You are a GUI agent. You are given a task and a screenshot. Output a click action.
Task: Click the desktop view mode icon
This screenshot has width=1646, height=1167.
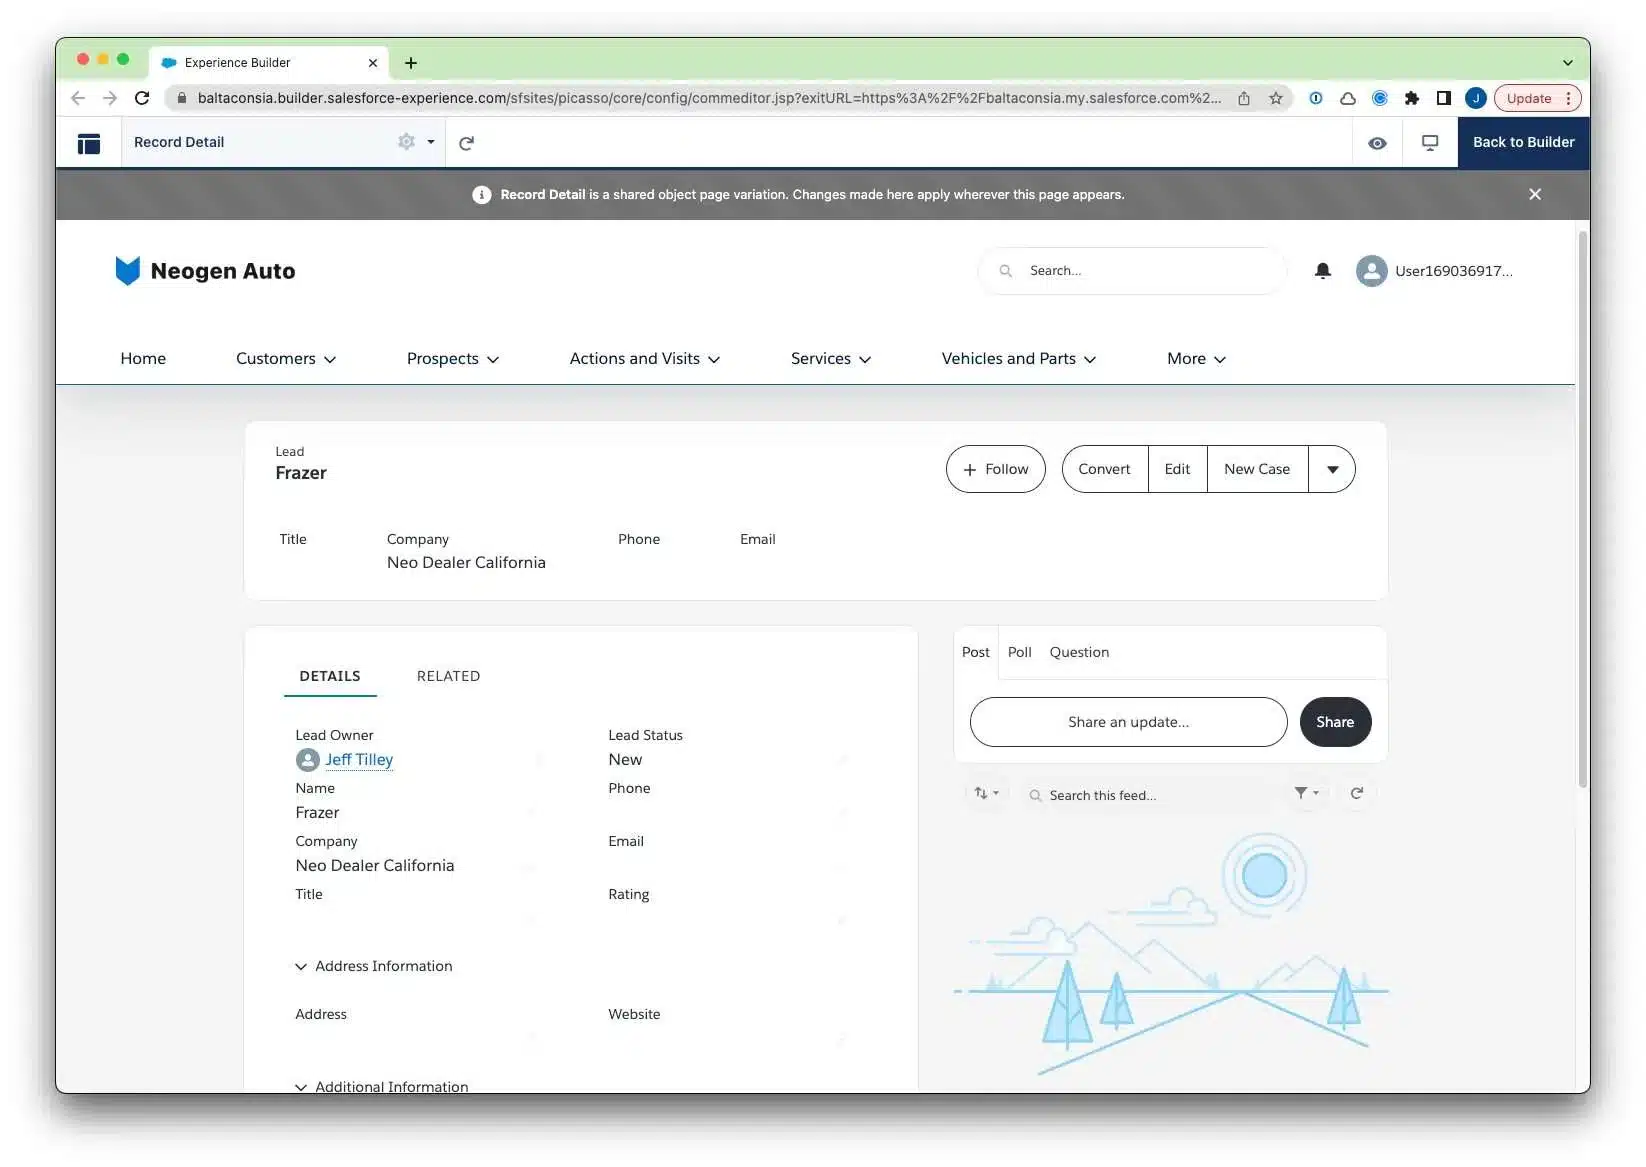pyautogui.click(x=1430, y=143)
